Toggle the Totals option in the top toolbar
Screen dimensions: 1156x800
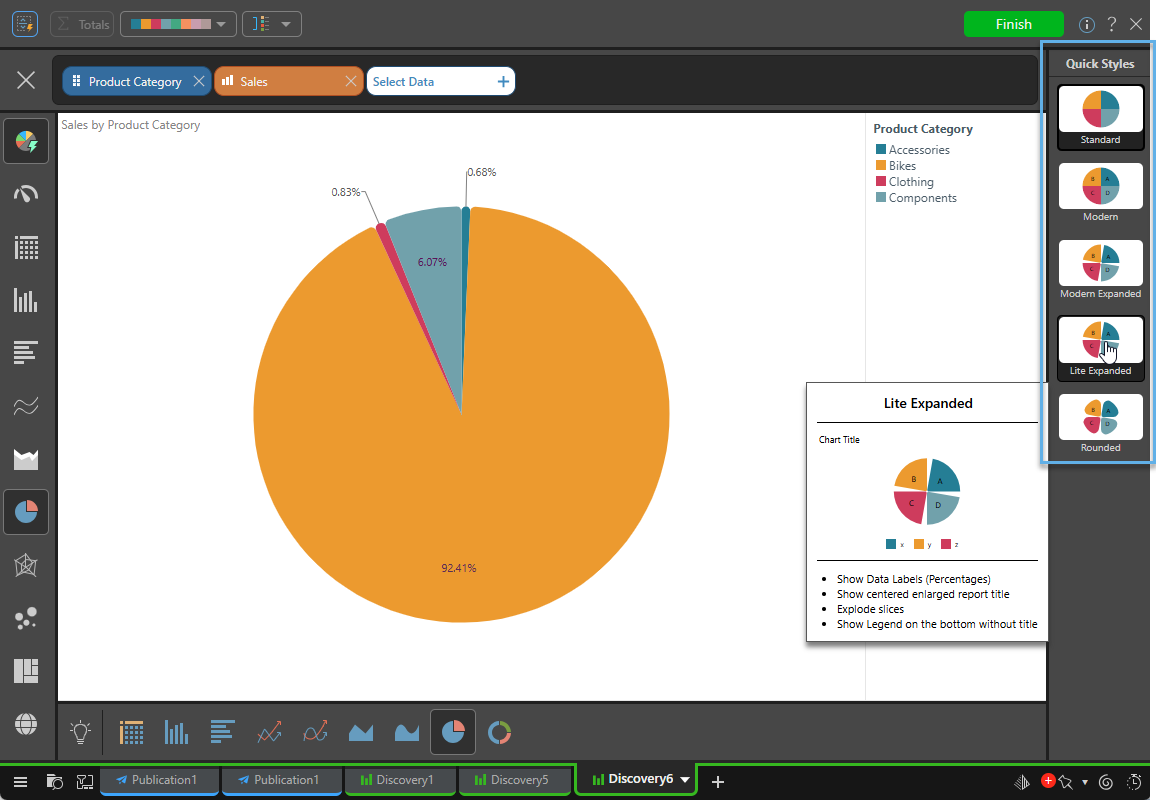tap(82, 23)
